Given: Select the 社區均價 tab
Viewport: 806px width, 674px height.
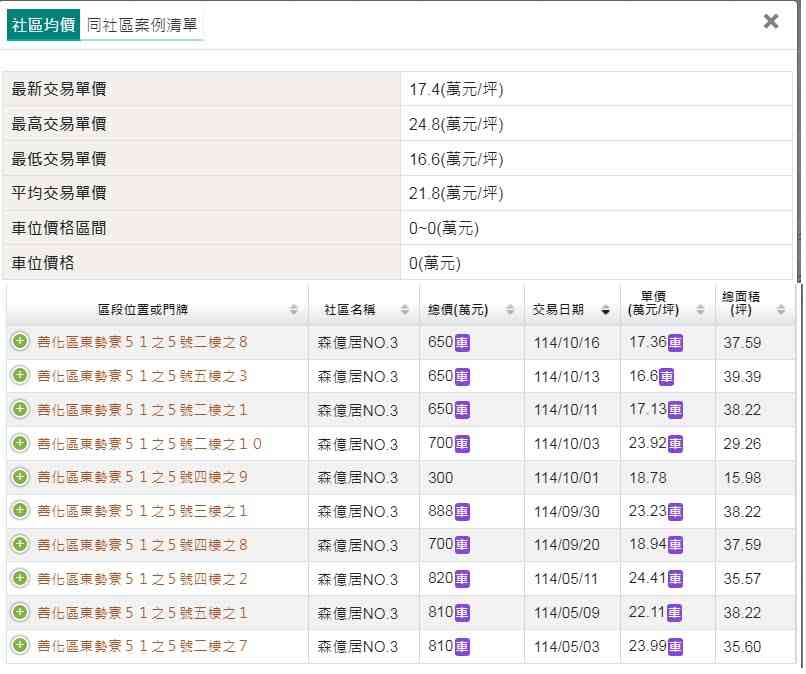Looking at the screenshot, I should [44, 25].
